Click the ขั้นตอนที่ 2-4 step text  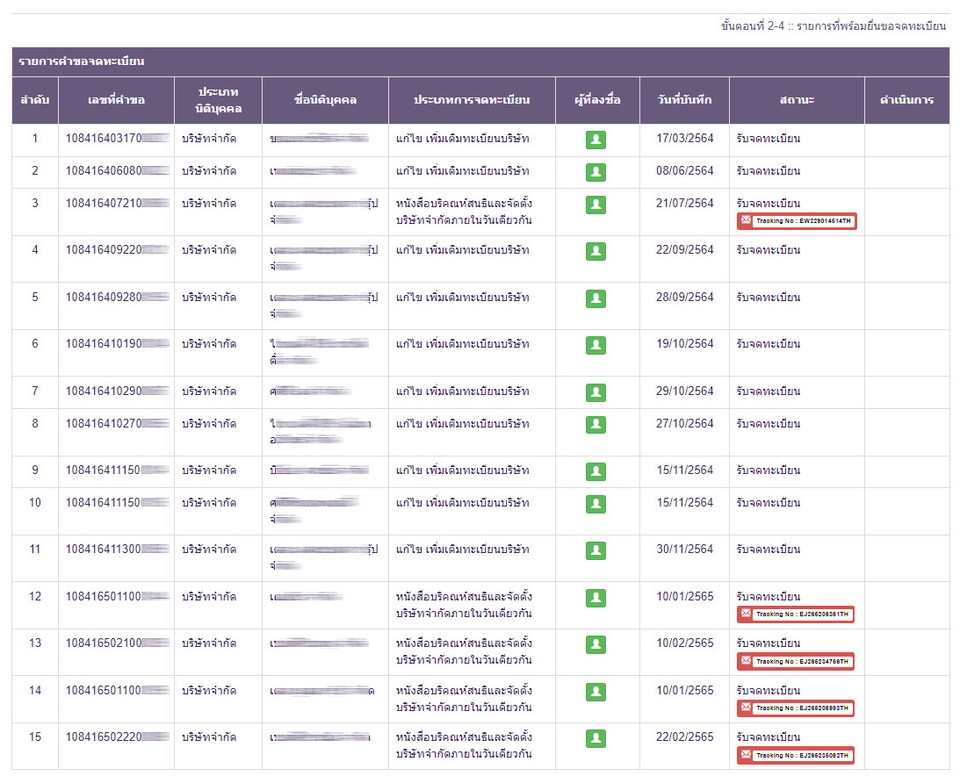[833, 26]
